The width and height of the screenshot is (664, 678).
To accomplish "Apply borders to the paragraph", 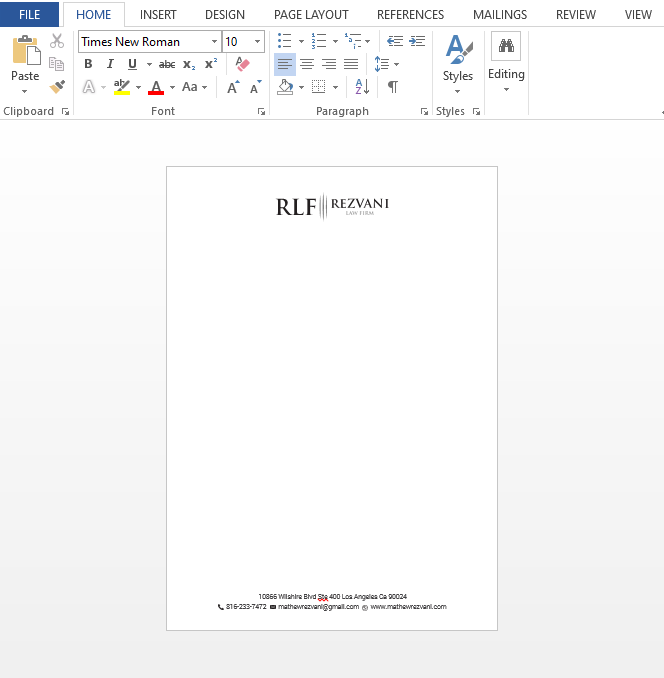I will point(319,87).
